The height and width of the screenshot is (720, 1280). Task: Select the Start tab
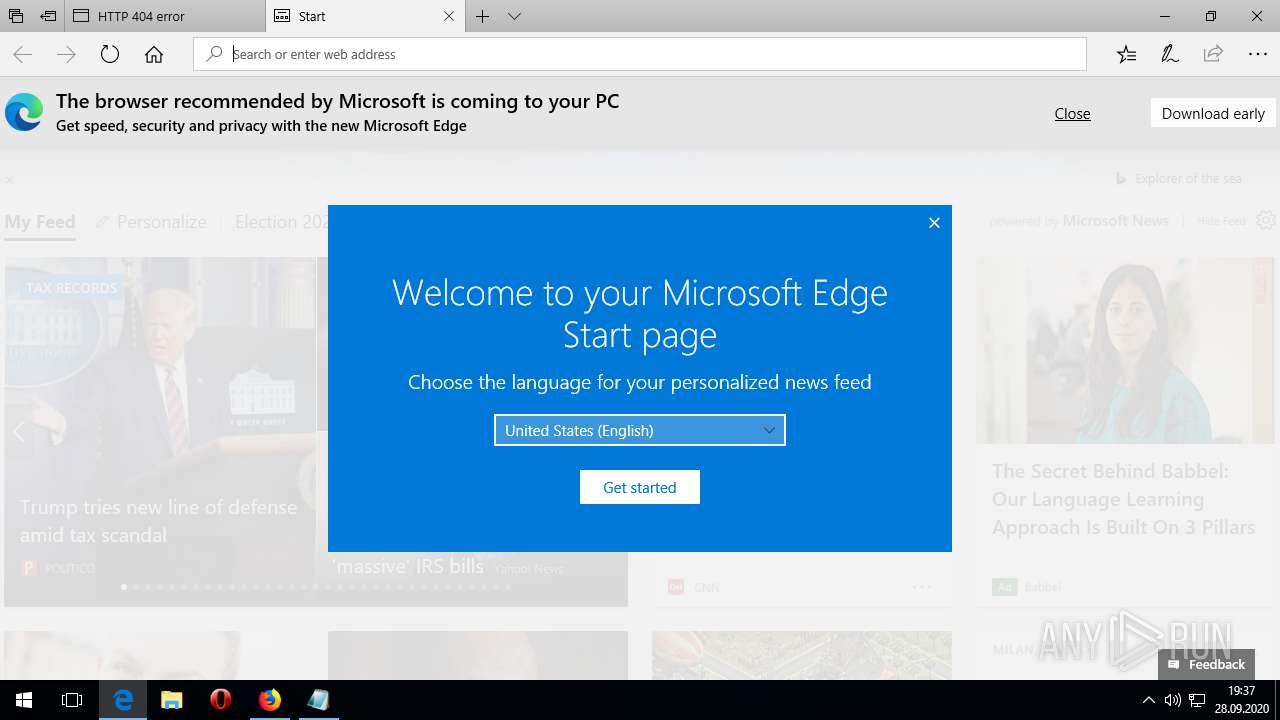366,16
